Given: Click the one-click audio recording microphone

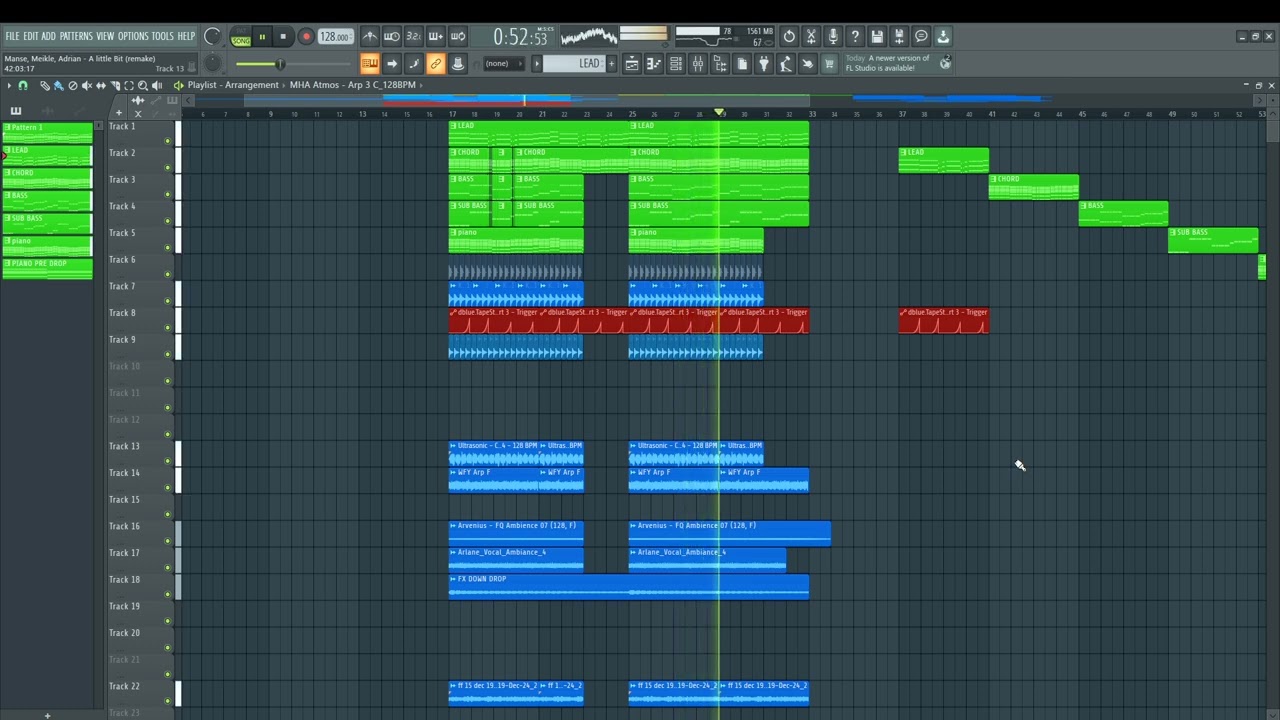Looking at the screenshot, I should pos(833,37).
